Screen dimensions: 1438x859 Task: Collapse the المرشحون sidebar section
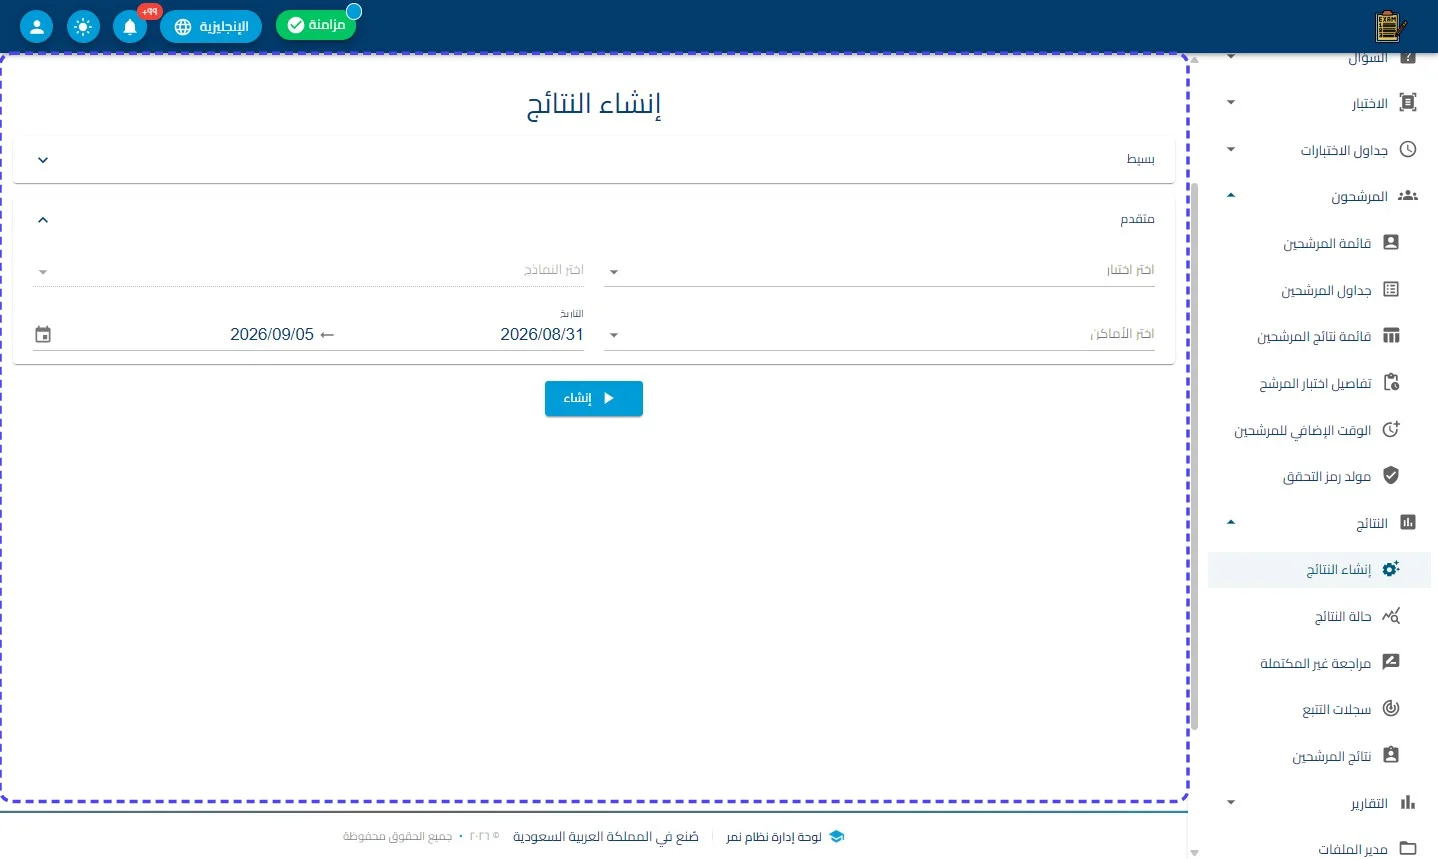(x=1320, y=196)
